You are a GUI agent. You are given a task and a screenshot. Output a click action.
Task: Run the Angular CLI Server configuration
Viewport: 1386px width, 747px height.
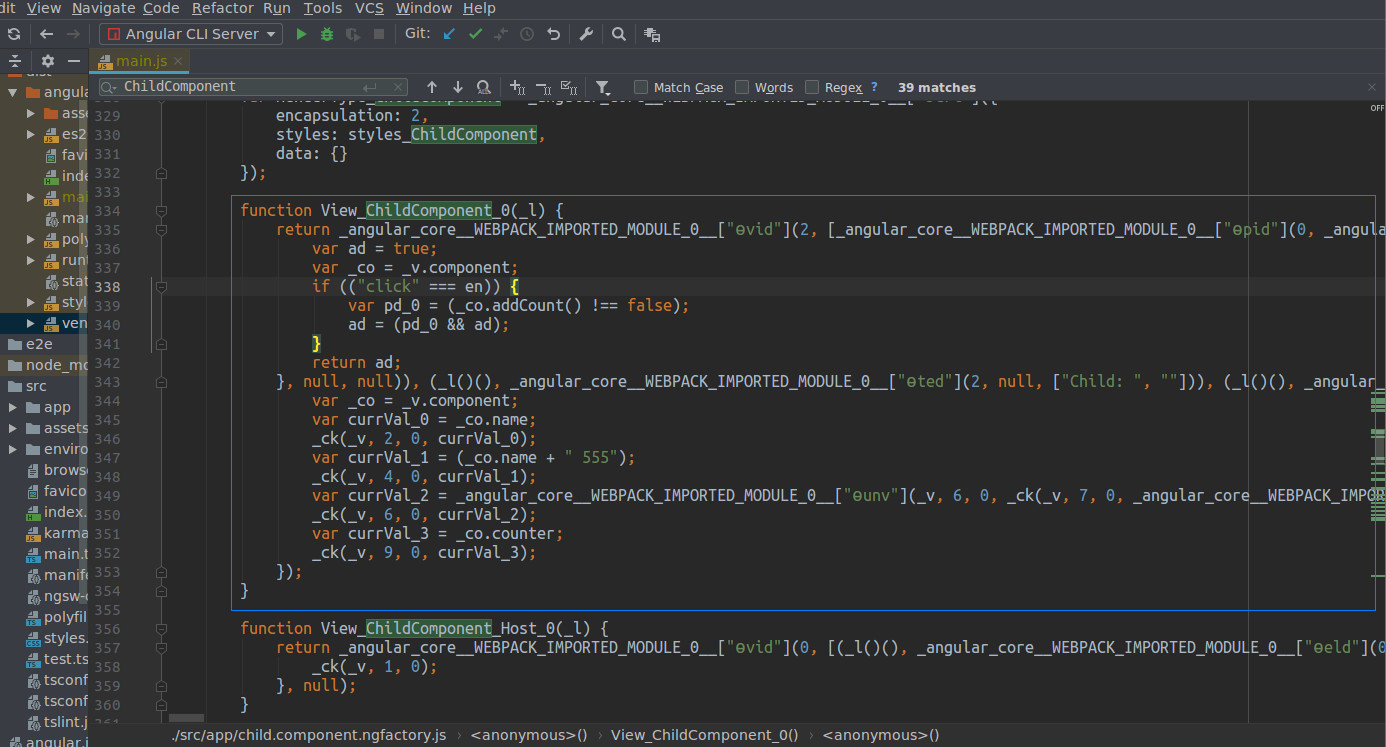[301, 34]
